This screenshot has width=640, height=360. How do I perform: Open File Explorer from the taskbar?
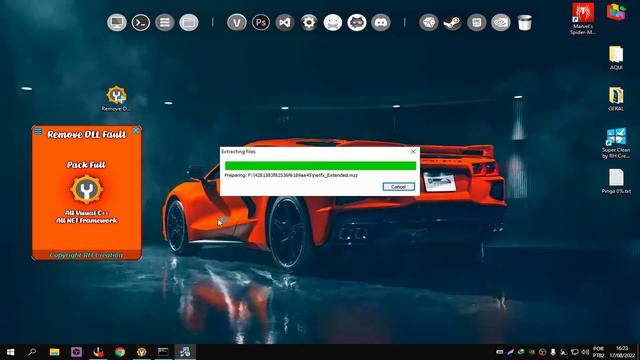click(x=54, y=352)
